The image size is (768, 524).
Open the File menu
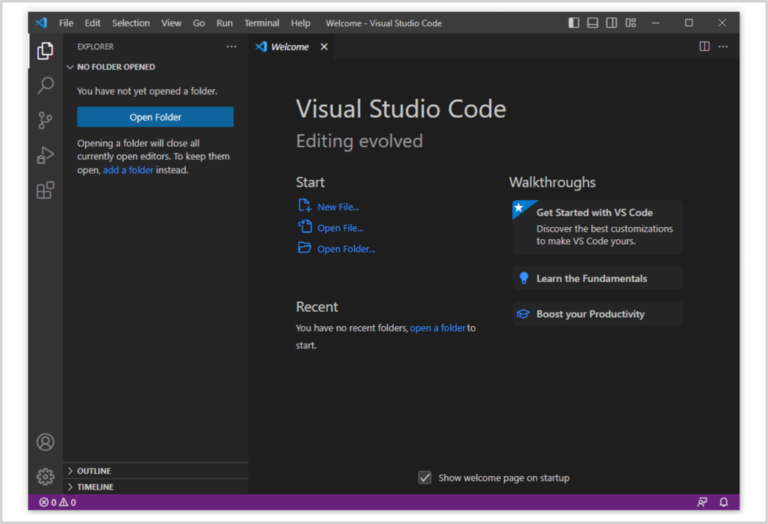point(66,23)
